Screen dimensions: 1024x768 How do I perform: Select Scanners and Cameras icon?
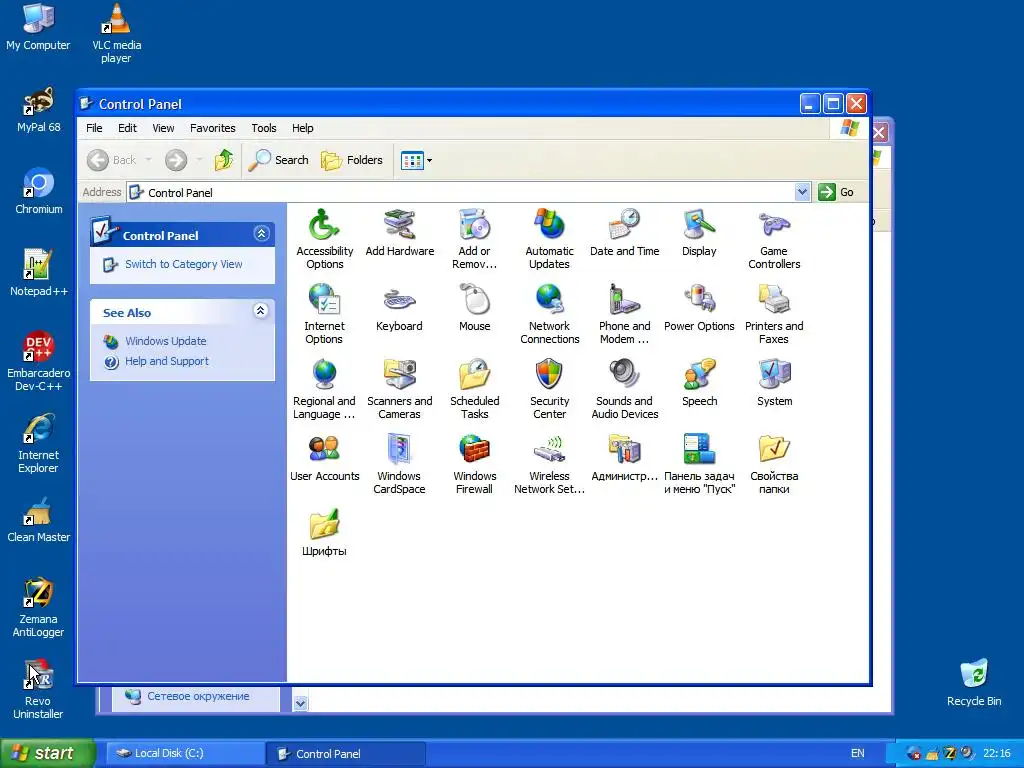[400, 376]
